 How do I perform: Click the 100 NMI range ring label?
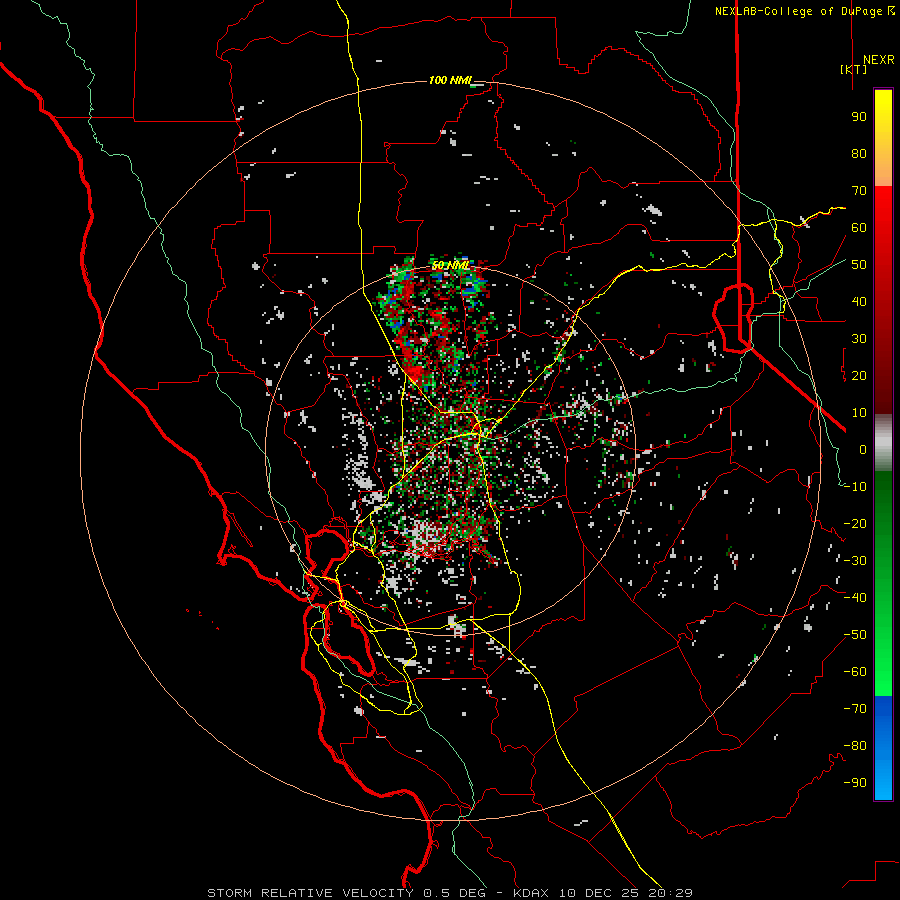[449, 80]
